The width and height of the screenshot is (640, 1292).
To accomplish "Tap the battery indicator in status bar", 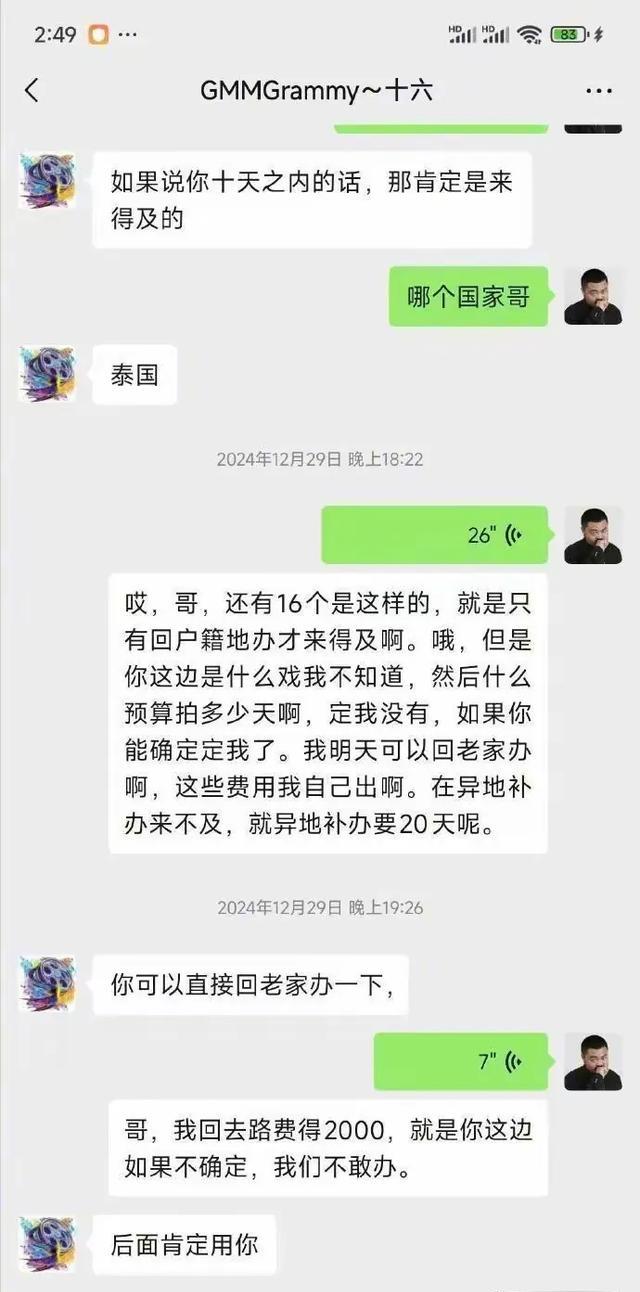I will (568, 34).
